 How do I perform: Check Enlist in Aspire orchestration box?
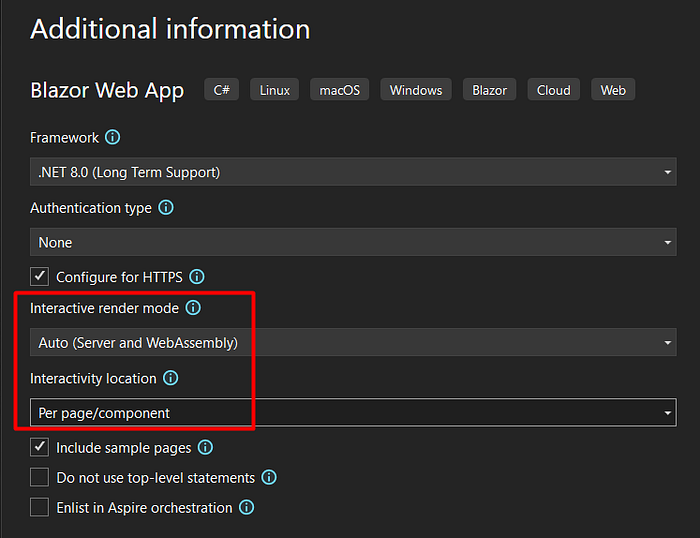click(x=40, y=507)
